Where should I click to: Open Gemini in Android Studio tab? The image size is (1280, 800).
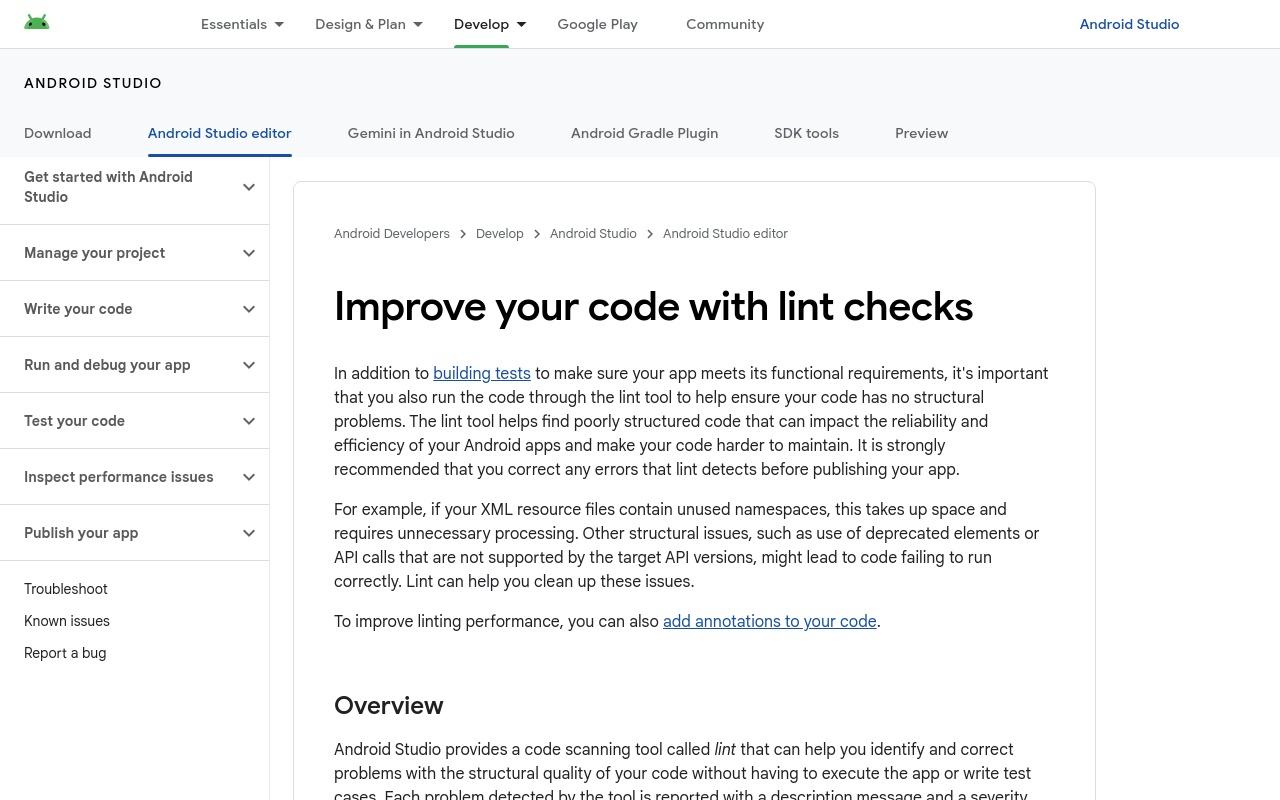(431, 133)
